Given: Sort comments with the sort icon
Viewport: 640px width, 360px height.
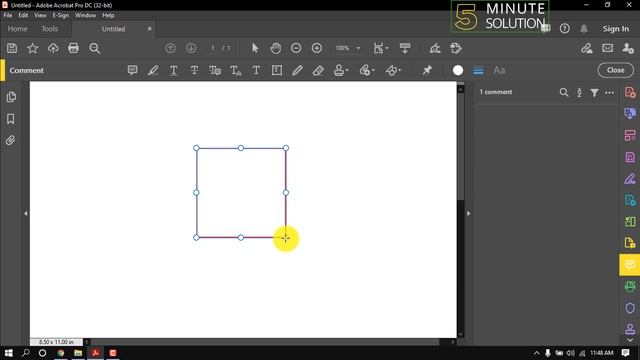Looking at the screenshot, I should click(x=579, y=93).
